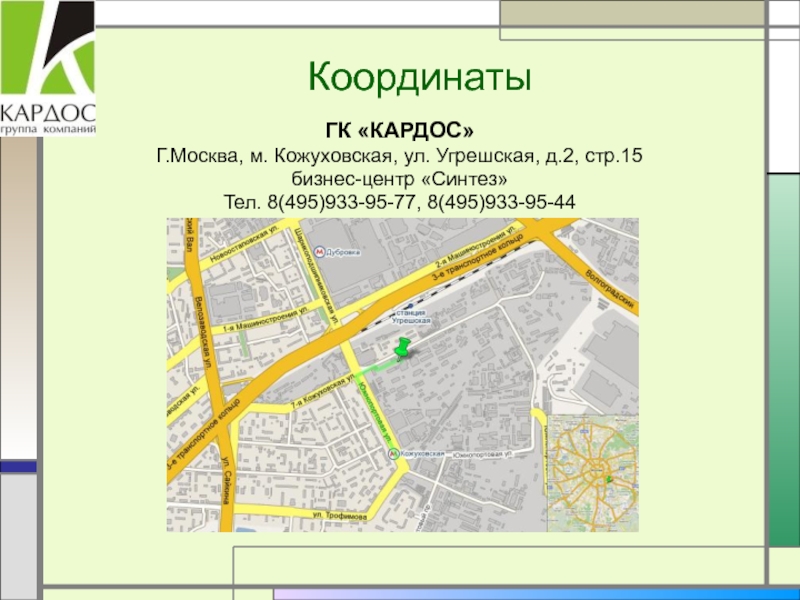800x600 pixels.
Task: Click the Кардос company logo
Action: tap(47, 68)
